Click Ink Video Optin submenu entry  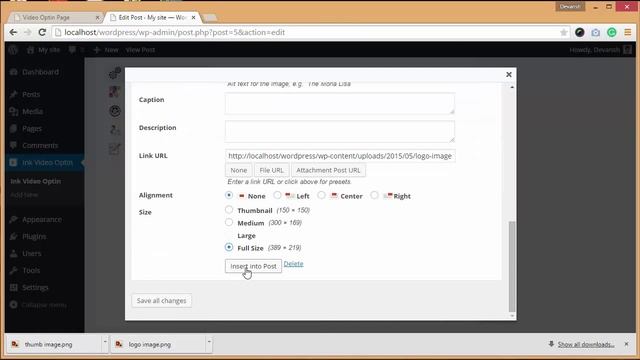tap(36, 181)
